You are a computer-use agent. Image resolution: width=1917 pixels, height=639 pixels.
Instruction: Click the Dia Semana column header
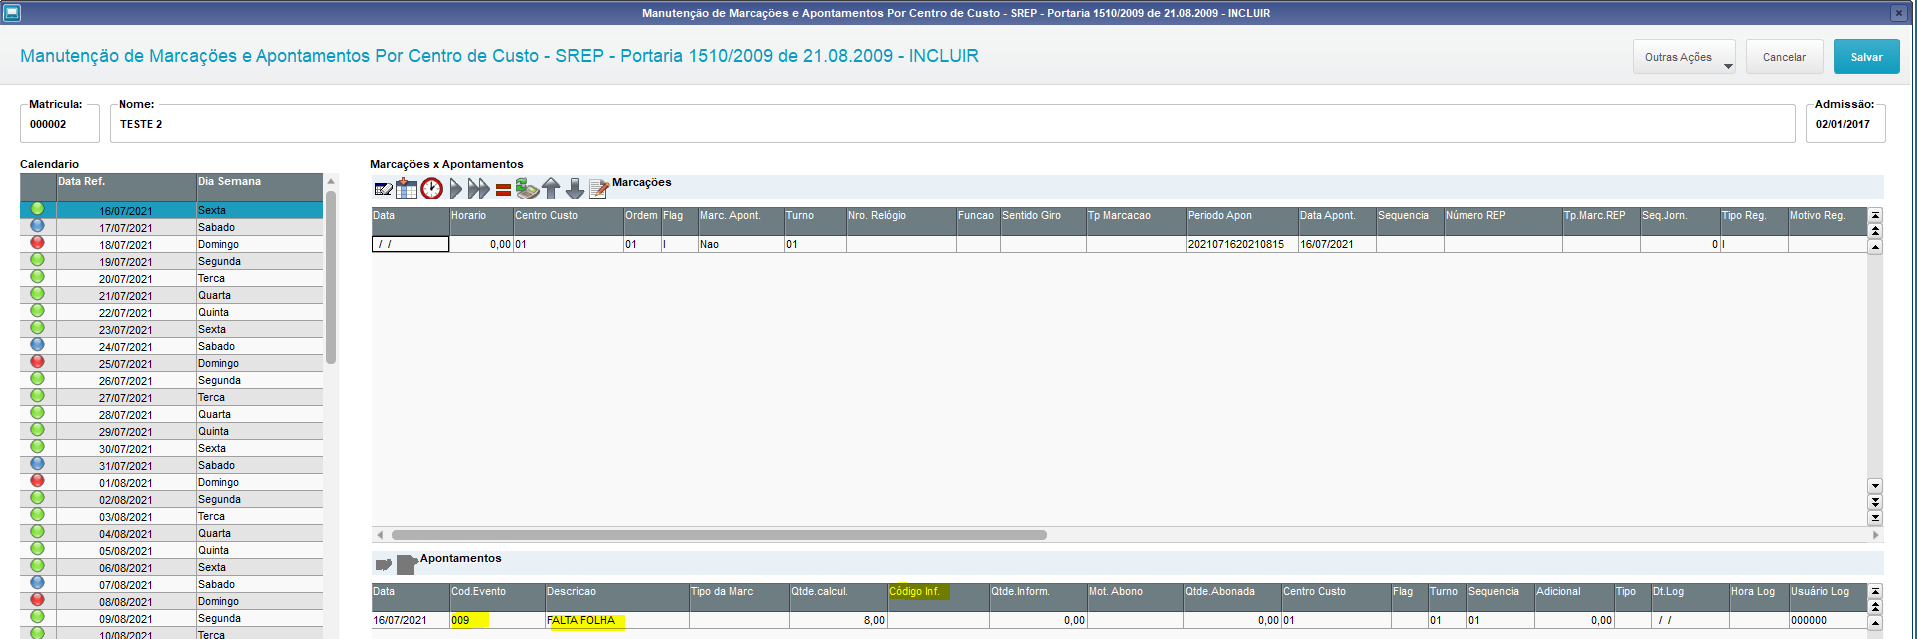(259, 187)
